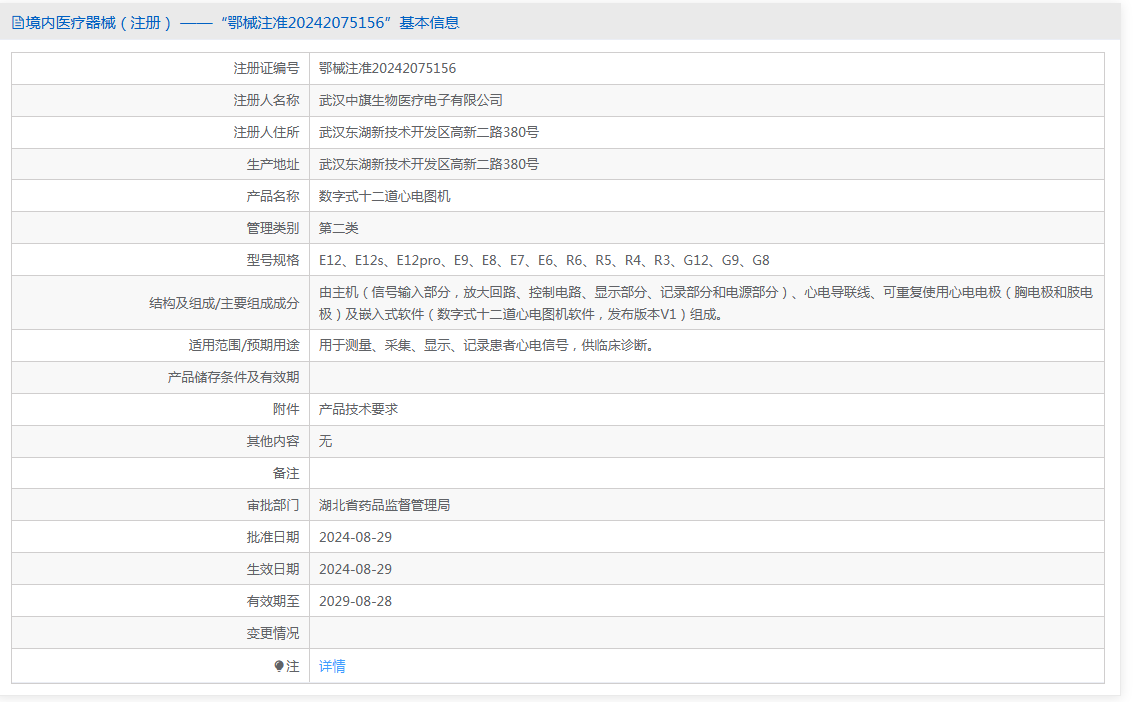Select the page title 境内医疗器械（注册）基本信息
This screenshot has height=702, width=1139.
click(x=243, y=23)
